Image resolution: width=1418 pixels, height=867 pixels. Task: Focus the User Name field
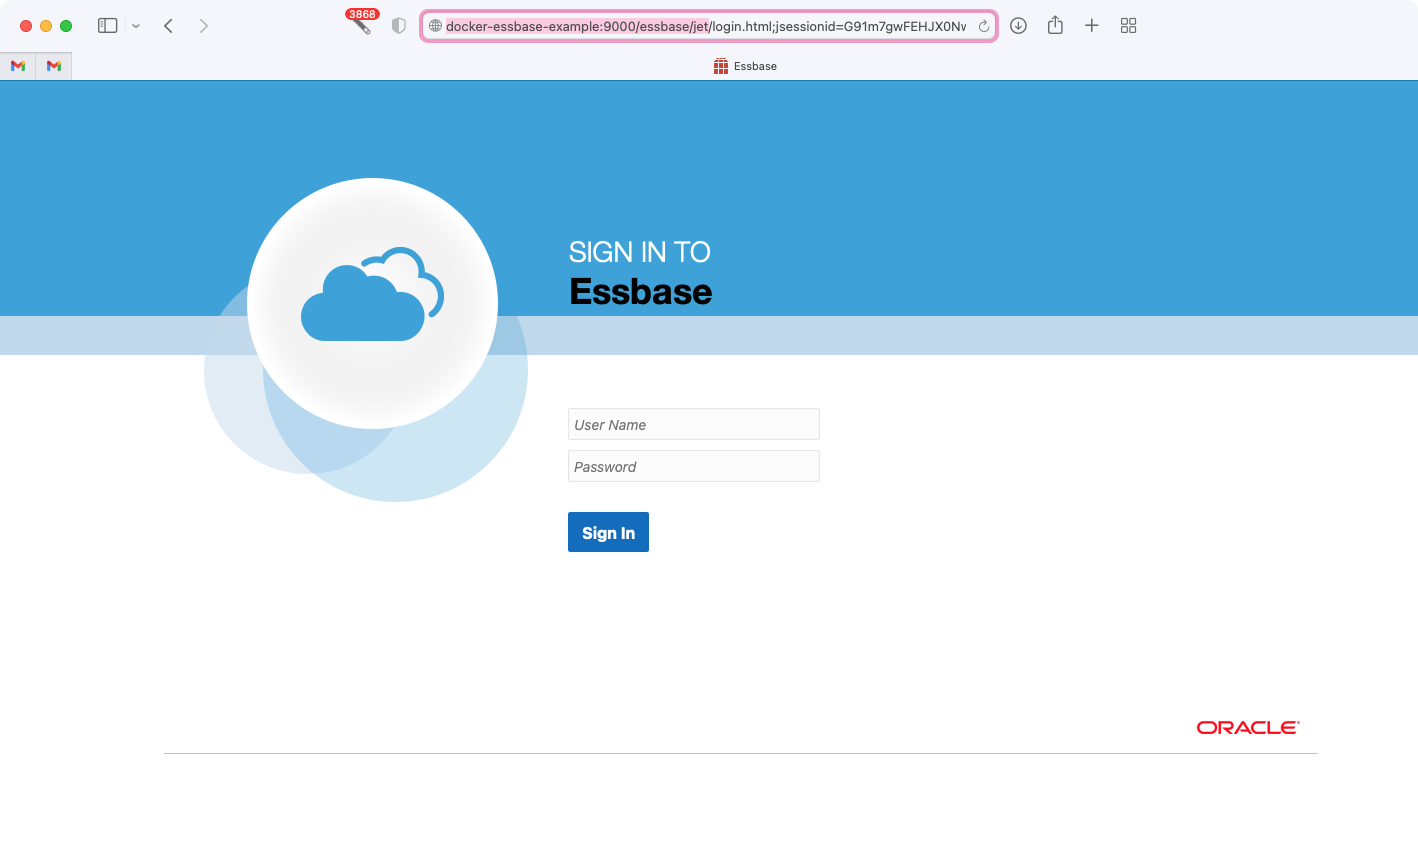click(x=694, y=424)
